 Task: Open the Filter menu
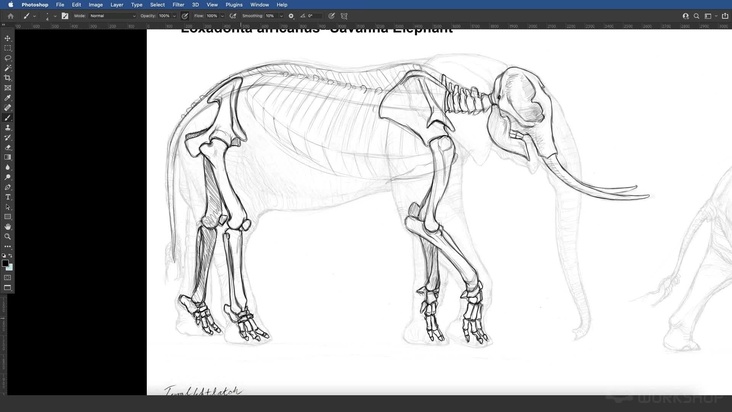coord(178,5)
